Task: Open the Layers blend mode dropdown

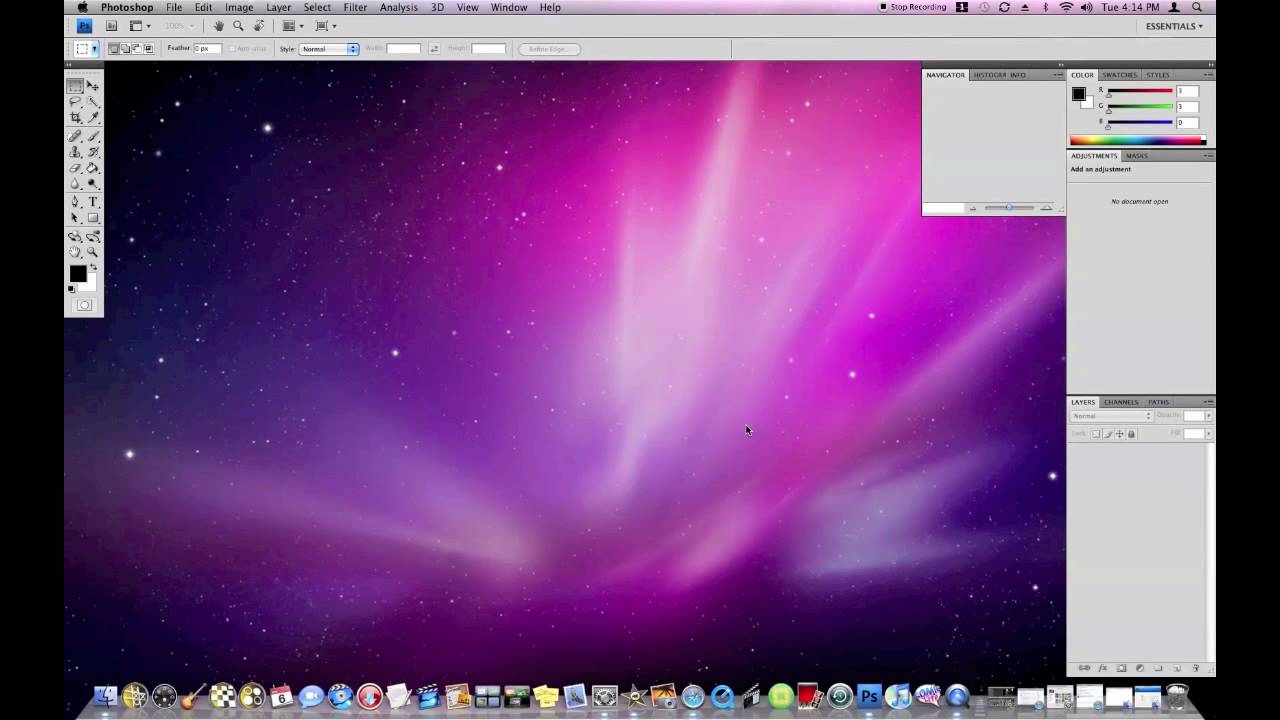Action: coord(1111,416)
